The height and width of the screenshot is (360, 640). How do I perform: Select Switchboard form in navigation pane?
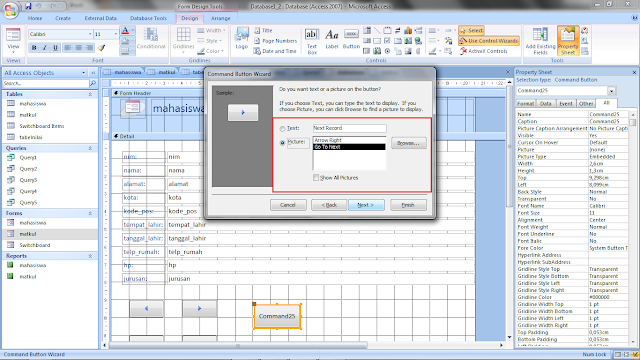pyautogui.click(x=35, y=245)
